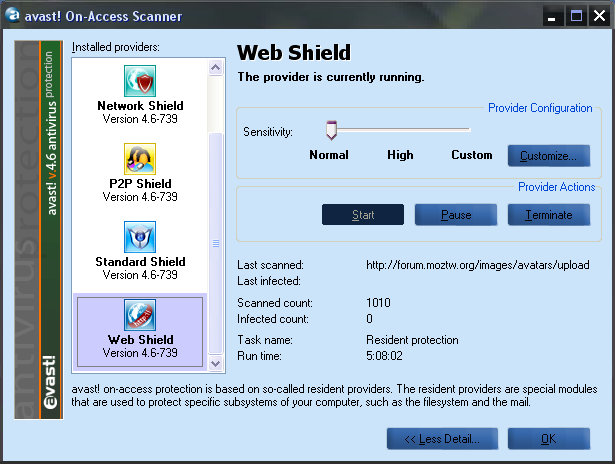Open the Customize... settings button
Viewport: 615px width, 464px height.
[549, 156]
